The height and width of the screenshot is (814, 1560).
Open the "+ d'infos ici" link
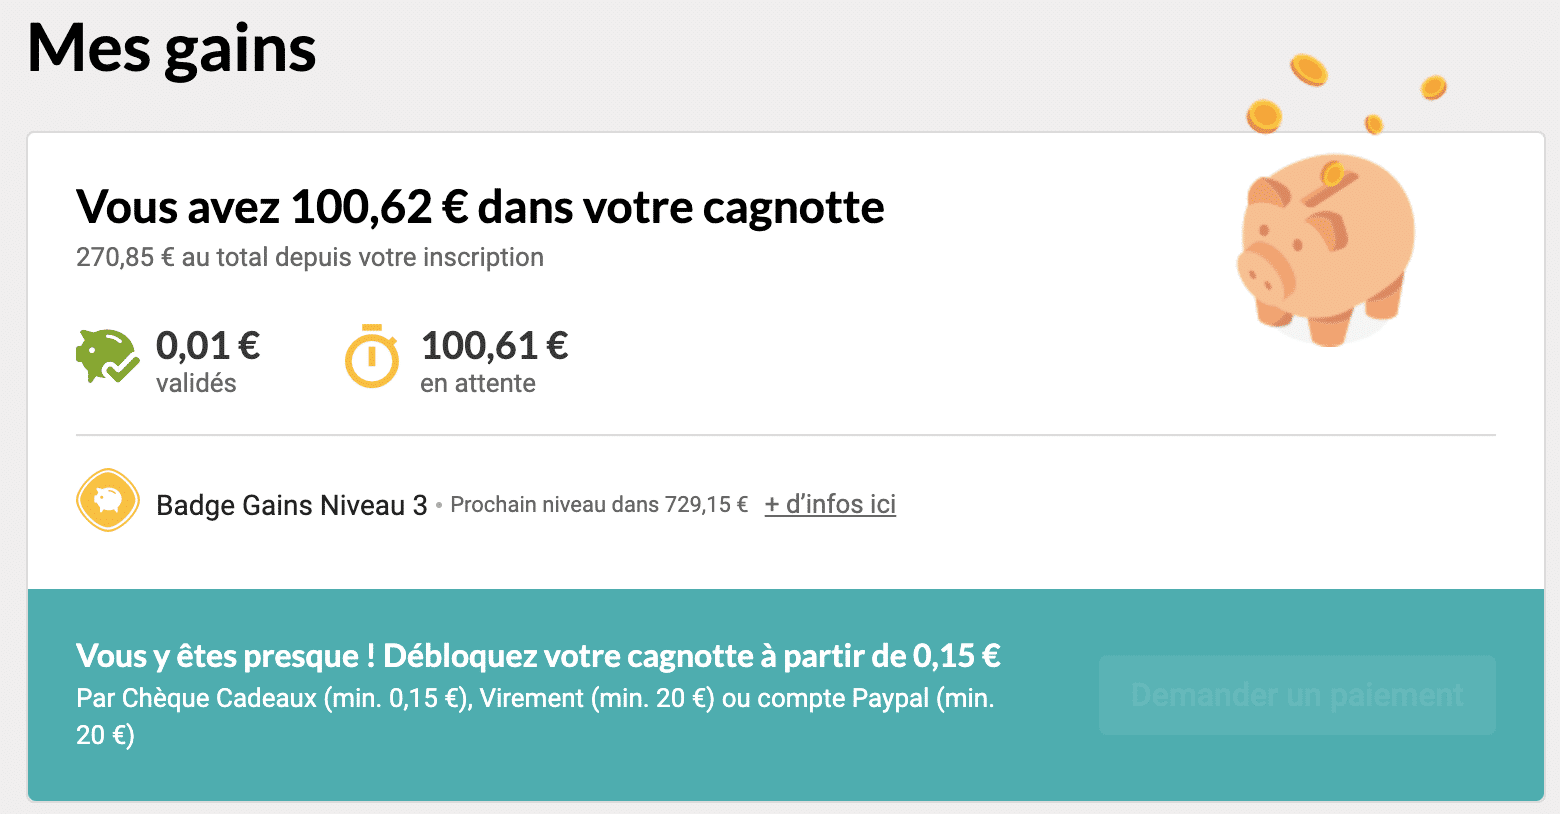point(830,504)
